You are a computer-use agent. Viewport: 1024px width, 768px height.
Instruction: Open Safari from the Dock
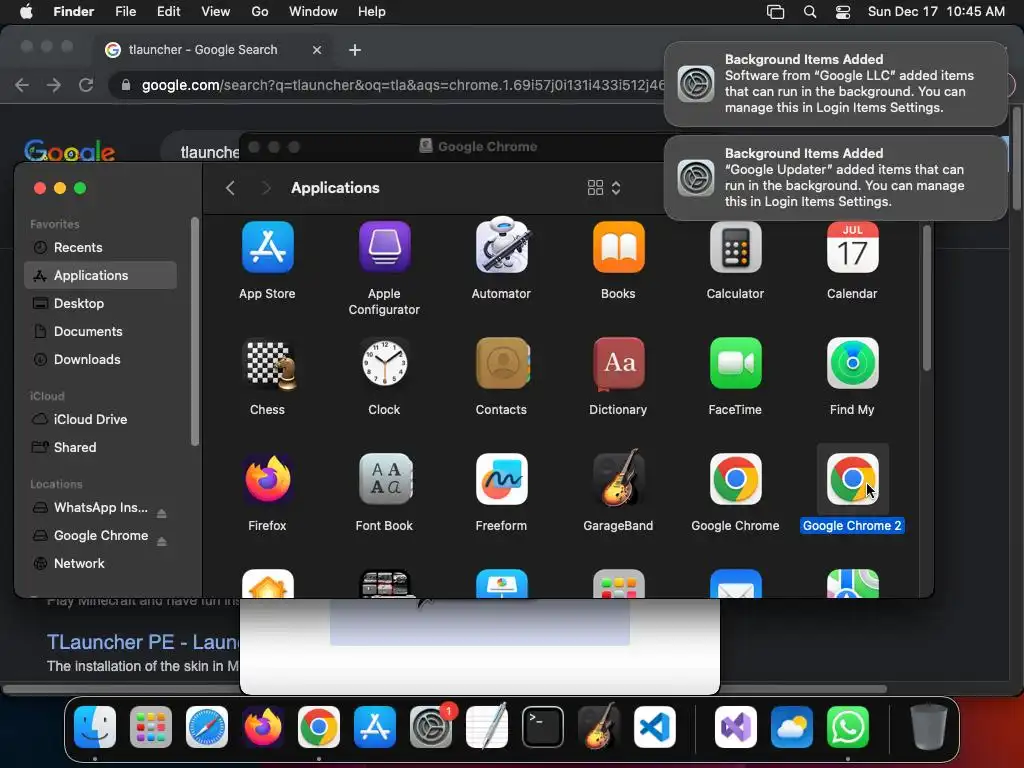tap(206, 727)
